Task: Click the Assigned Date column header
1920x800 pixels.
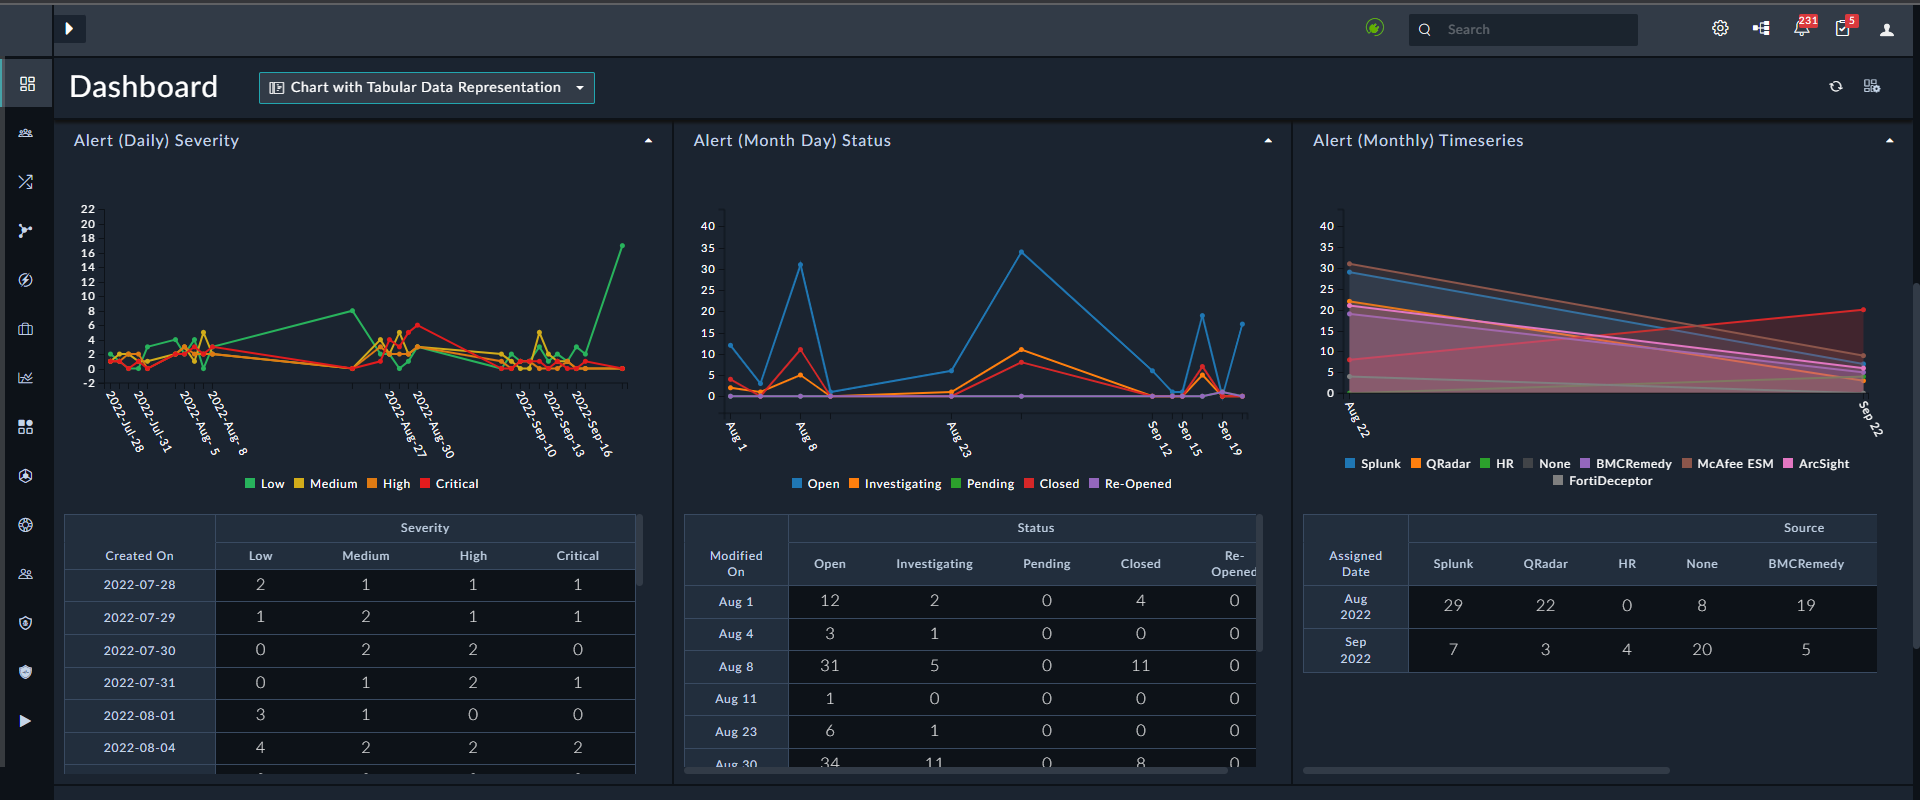Action: [x=1356, y=564]
